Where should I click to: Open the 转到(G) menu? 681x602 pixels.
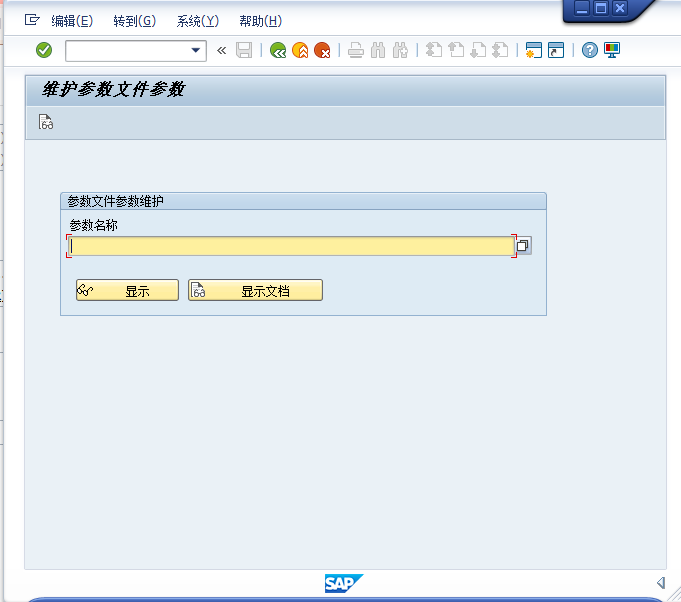(134, 21)
